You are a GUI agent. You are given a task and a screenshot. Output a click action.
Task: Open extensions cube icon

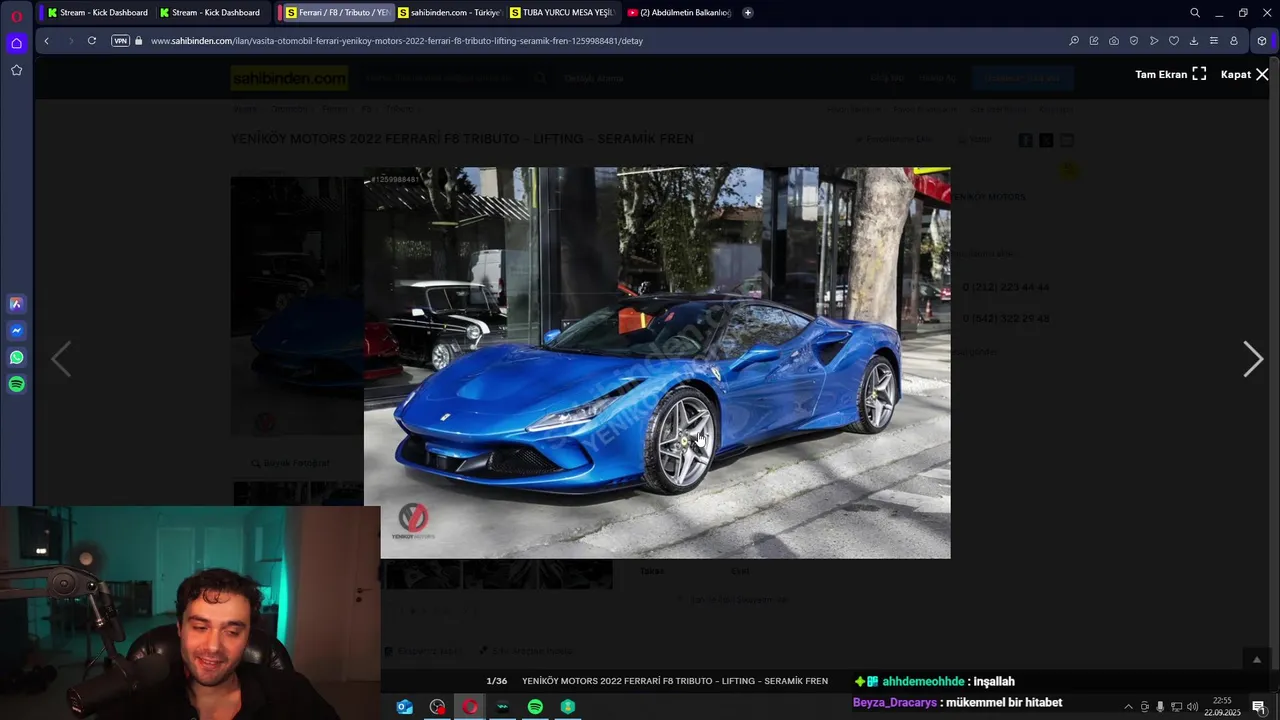pyautogui.click(x=1262, y=41)
